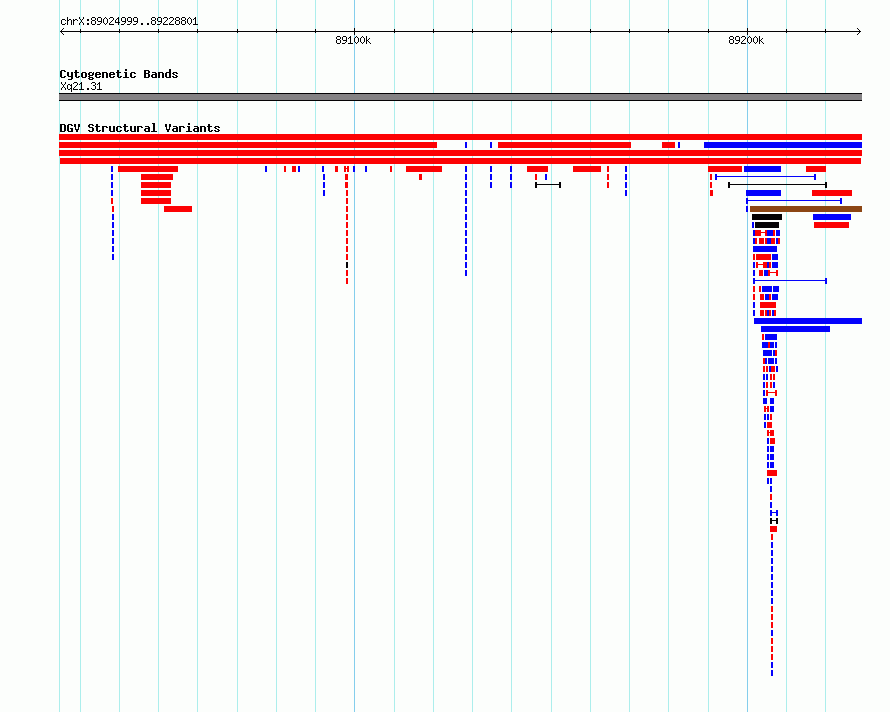The width and height of the screenshot is (890, 712).
Task: Click the topmost full-width red variant bar
Action: (460, 137)
